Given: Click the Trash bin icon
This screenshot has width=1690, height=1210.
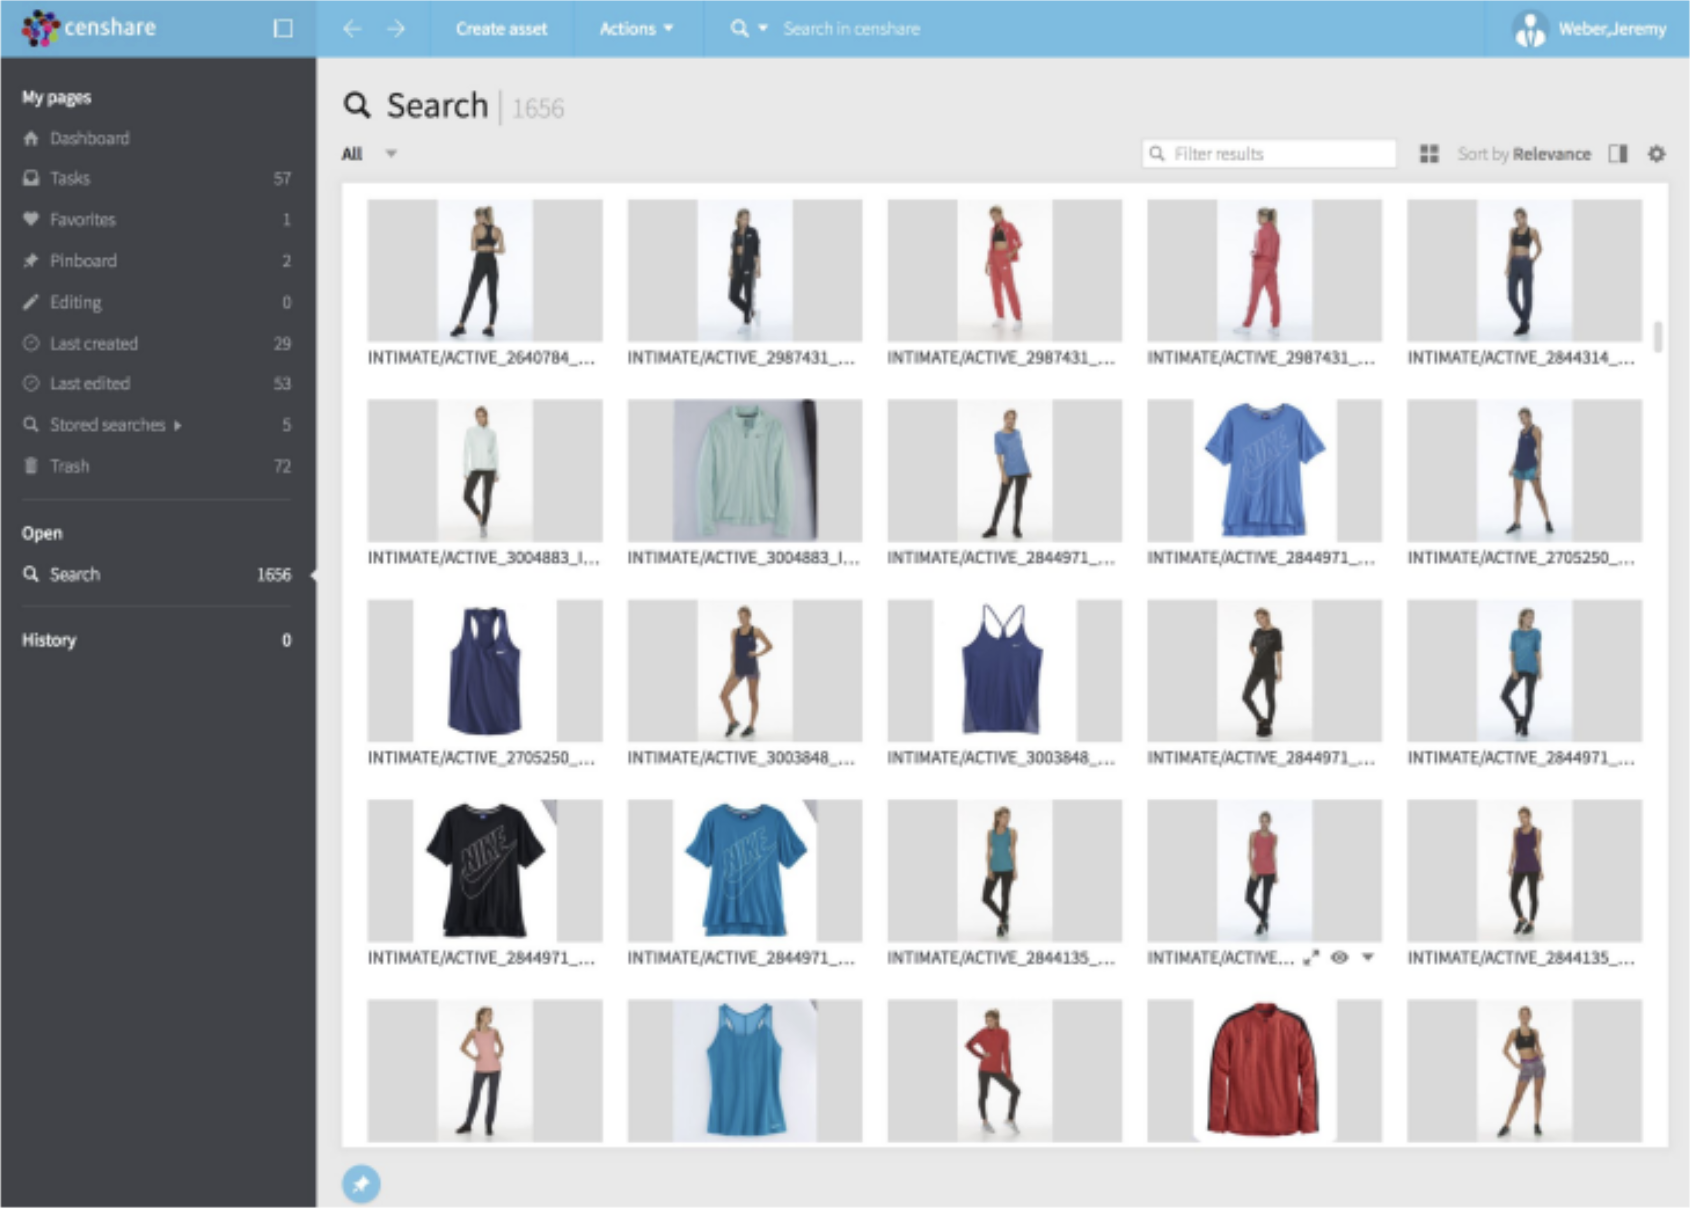Looking at the screenshot, I should (31, 466).
